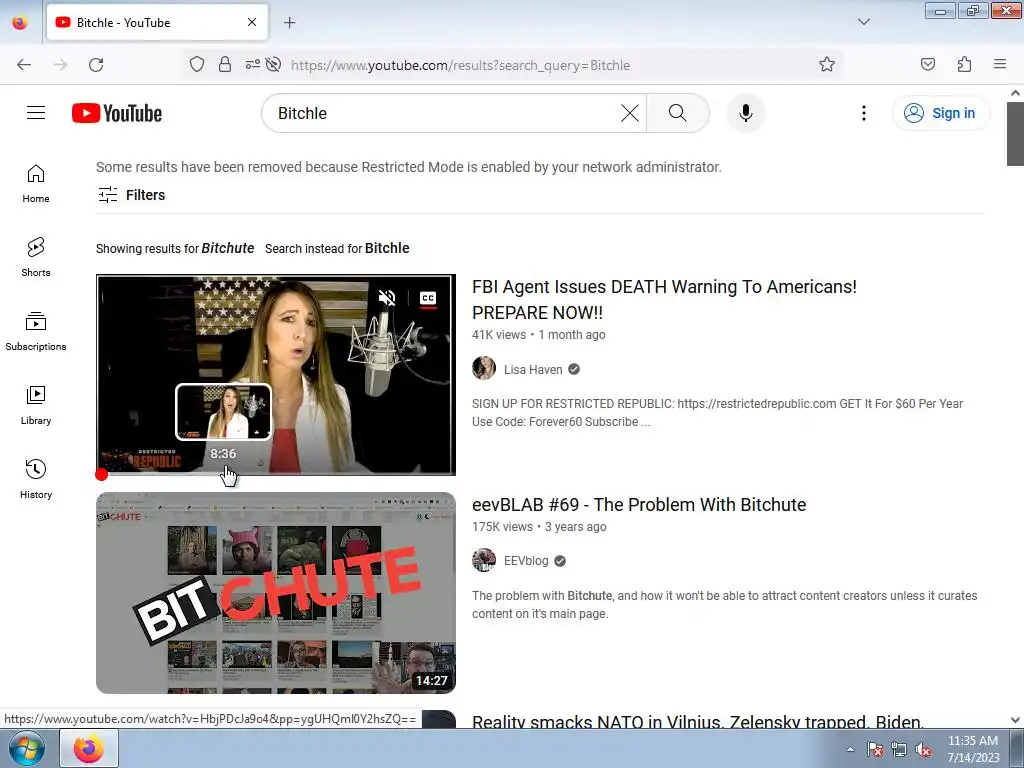Image resolution: width=1024 pixels, height=768 pixels.
Task: Click the Bitchute corrected results link
Action: tap(227, 248)
